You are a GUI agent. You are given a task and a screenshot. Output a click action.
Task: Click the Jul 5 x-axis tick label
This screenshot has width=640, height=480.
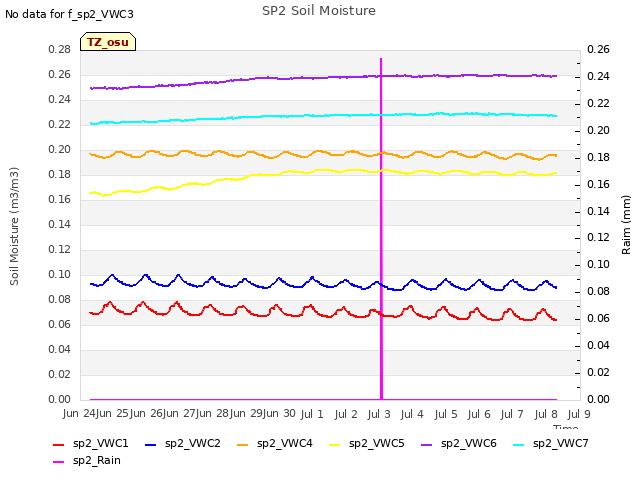point(446,414)
